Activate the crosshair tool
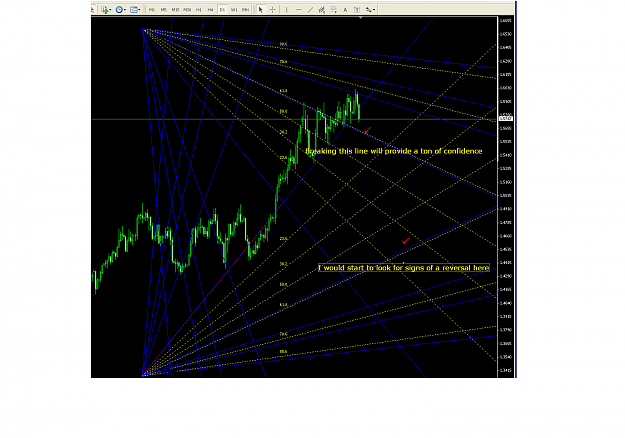The height and width of the screenshot is (438, 625). pos(273,10)
